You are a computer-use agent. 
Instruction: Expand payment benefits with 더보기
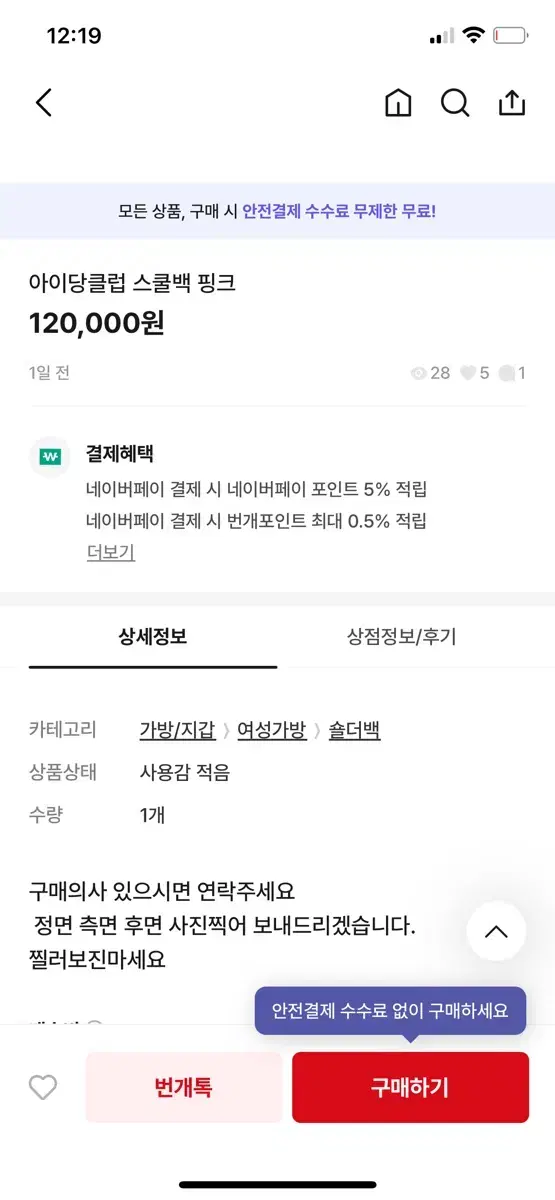click(111, 552)
